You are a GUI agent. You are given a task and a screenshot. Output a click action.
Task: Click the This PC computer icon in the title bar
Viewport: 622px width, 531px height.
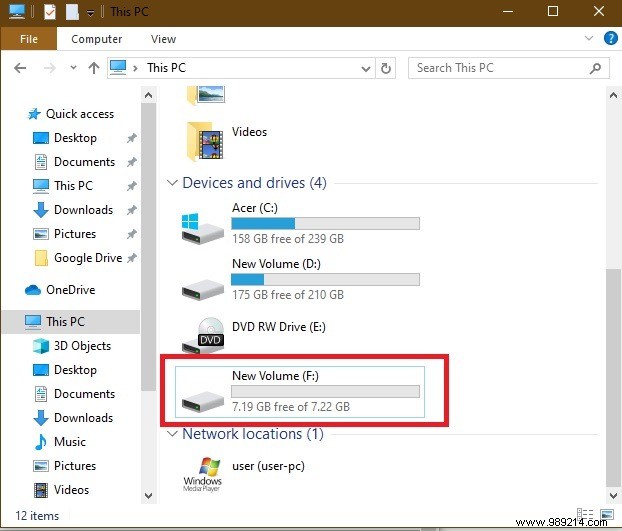click(17, 12)
